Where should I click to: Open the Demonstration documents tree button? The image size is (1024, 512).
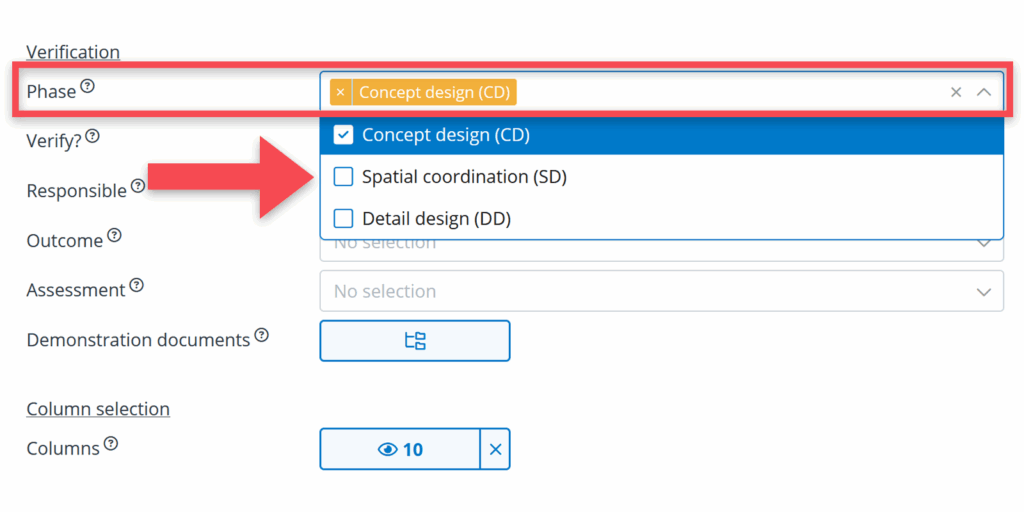point(415,341)
